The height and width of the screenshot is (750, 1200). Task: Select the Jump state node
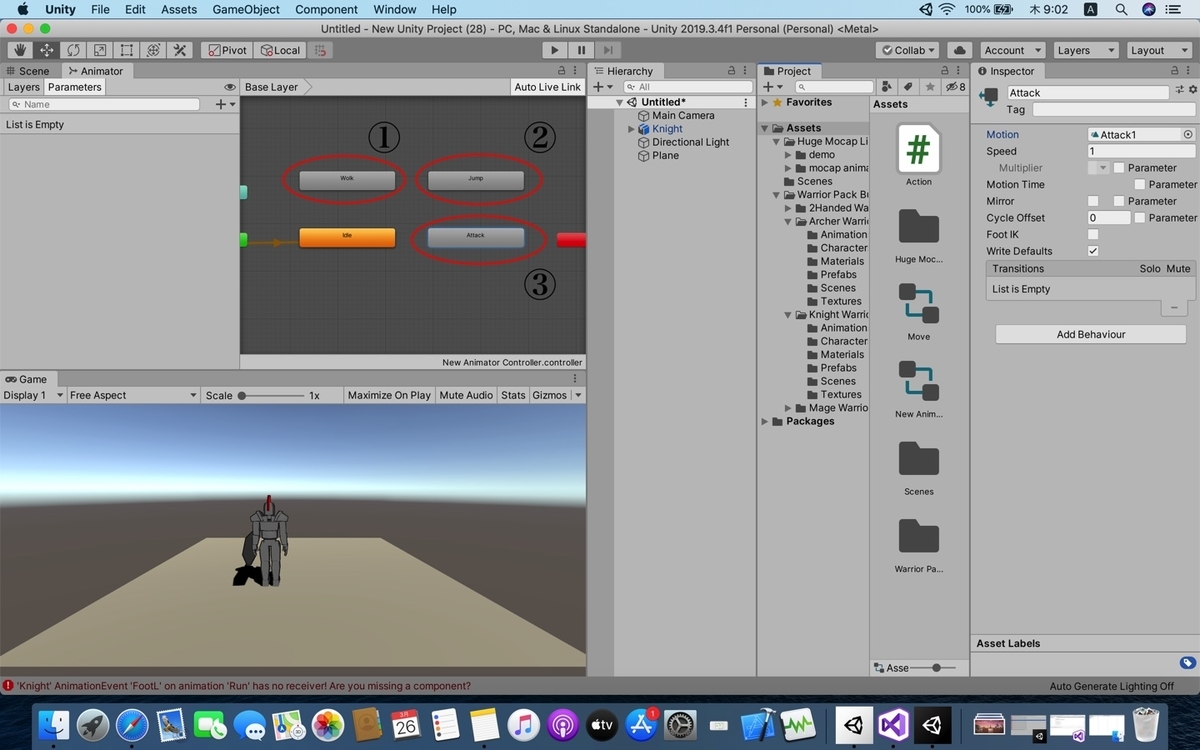pyautogui.click(x=476, y=180)
